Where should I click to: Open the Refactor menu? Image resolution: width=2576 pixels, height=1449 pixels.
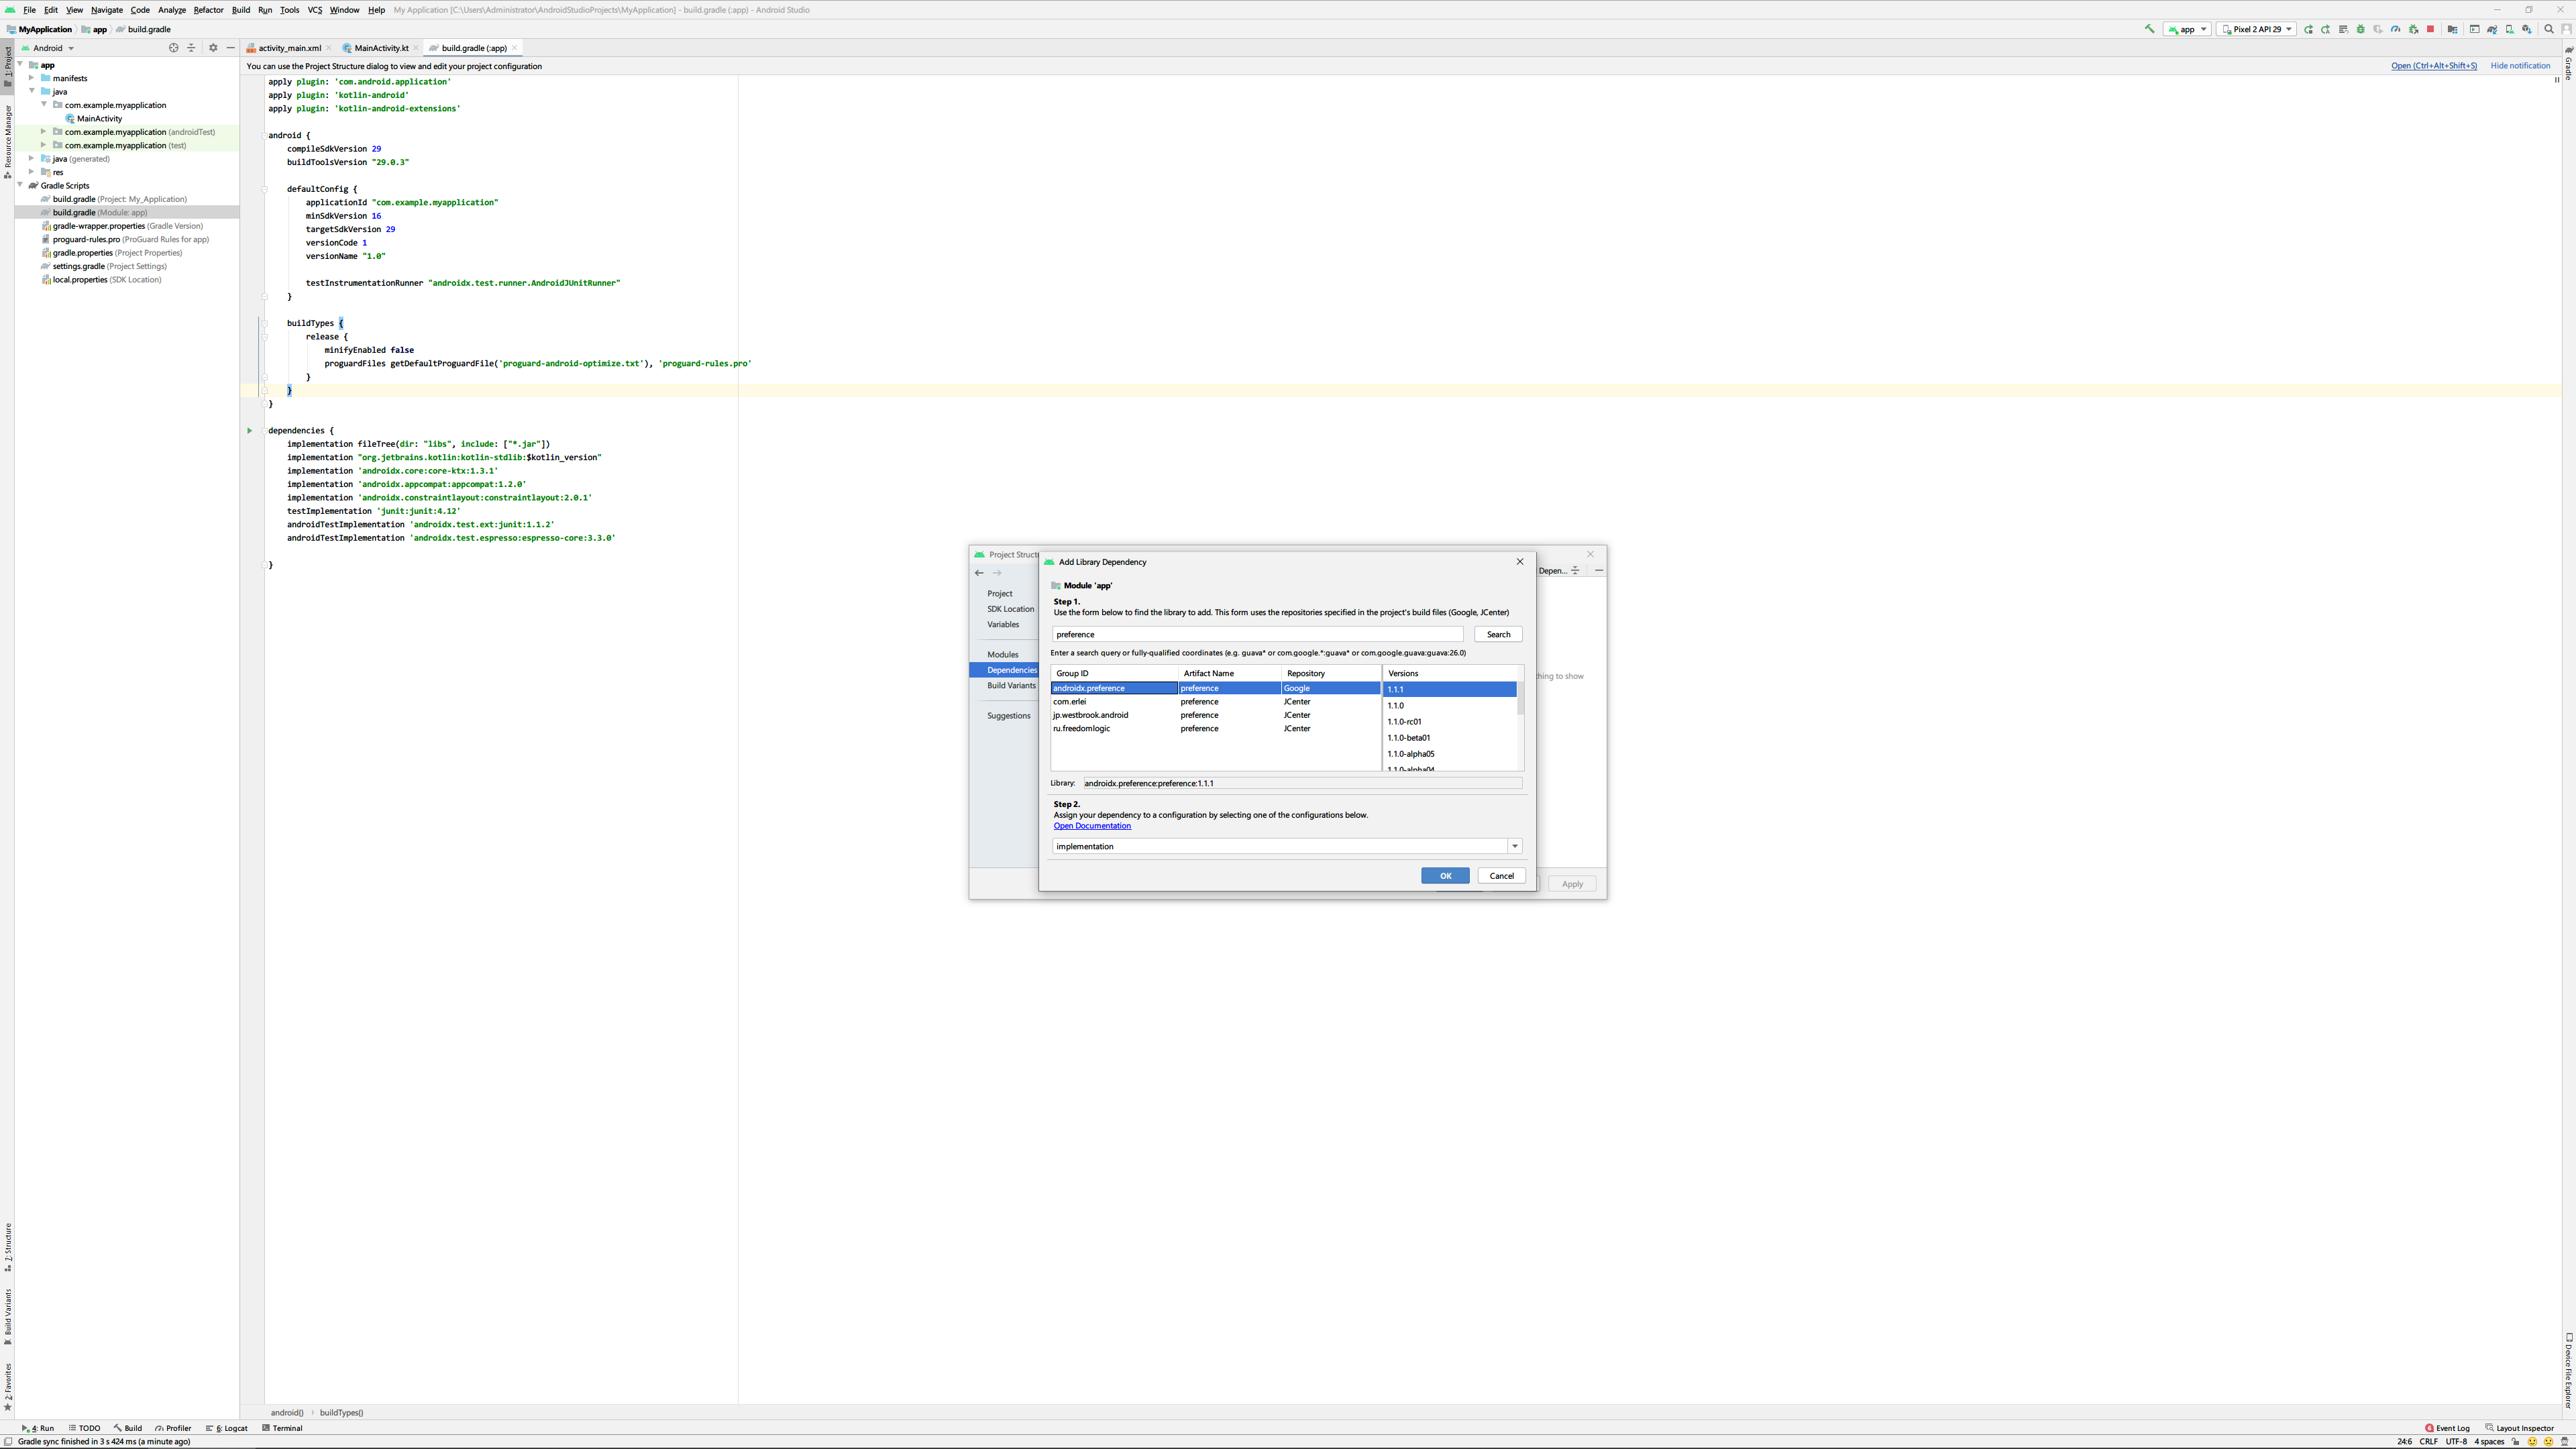click(208, 10)
